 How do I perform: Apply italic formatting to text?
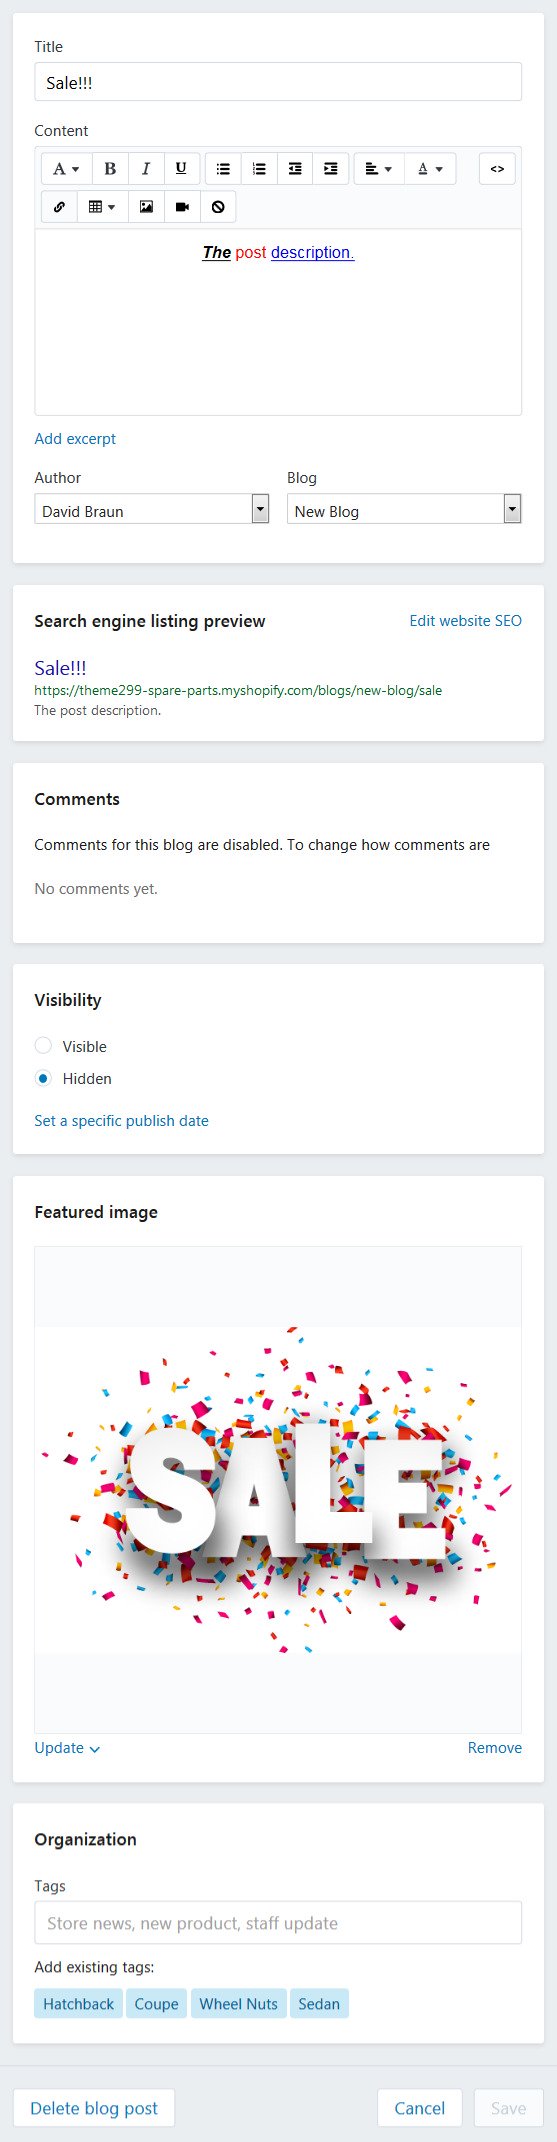point(145,169)
